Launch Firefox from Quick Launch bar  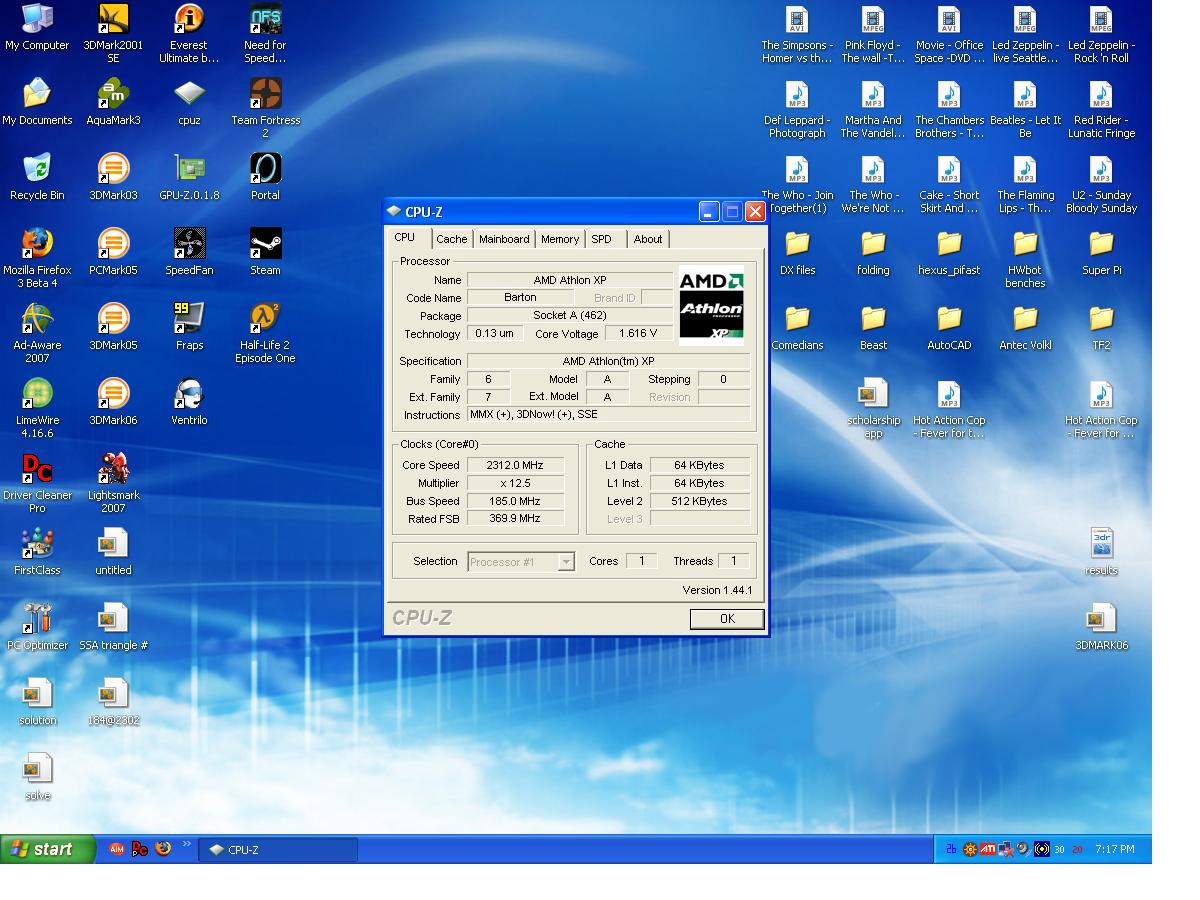coord(163,849)
